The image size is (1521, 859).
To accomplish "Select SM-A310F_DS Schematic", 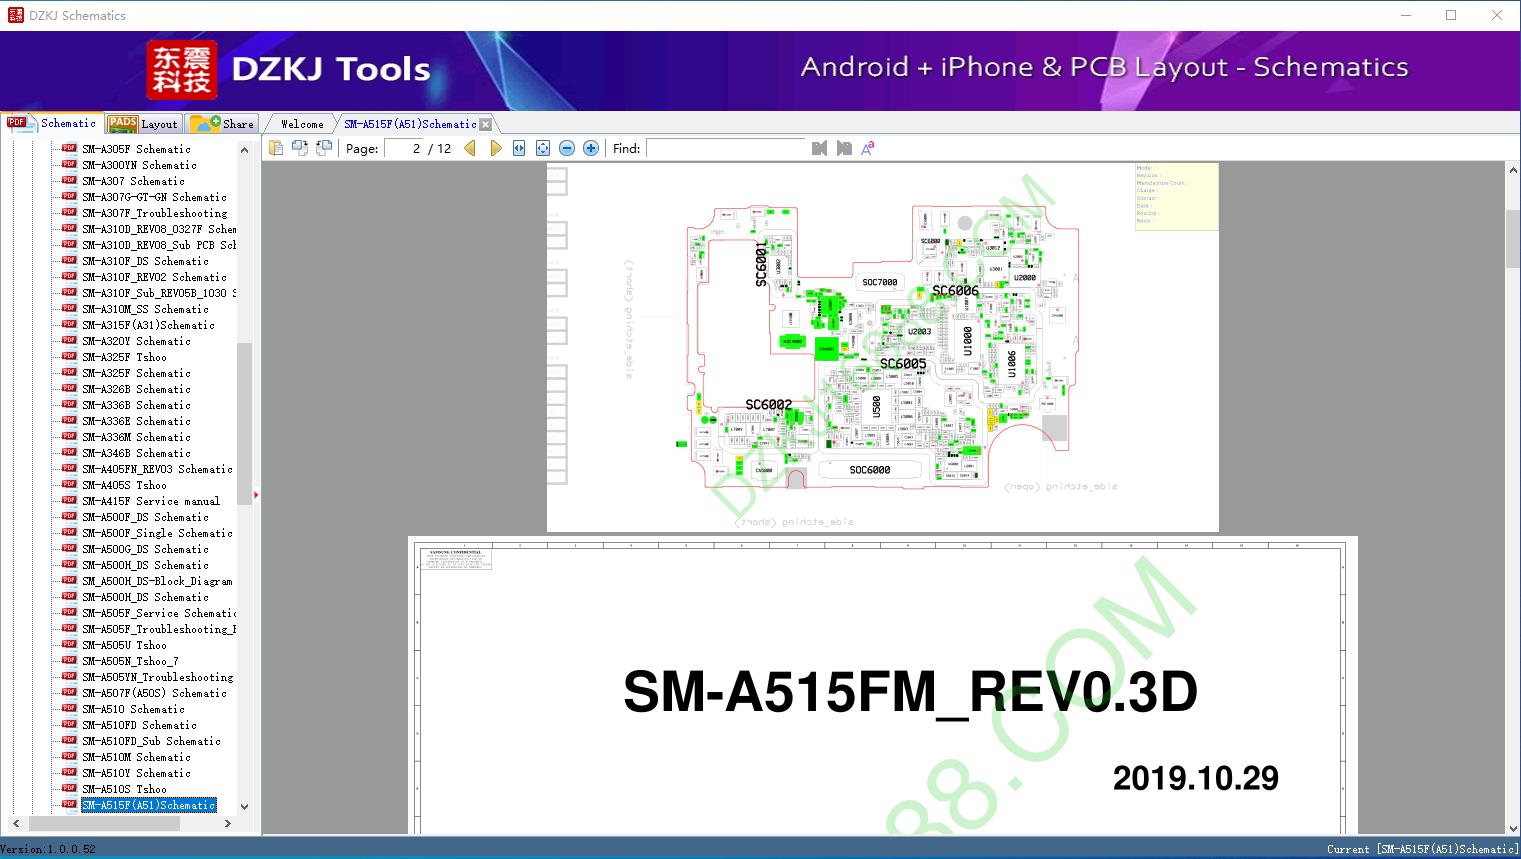I will click(145, 261).
